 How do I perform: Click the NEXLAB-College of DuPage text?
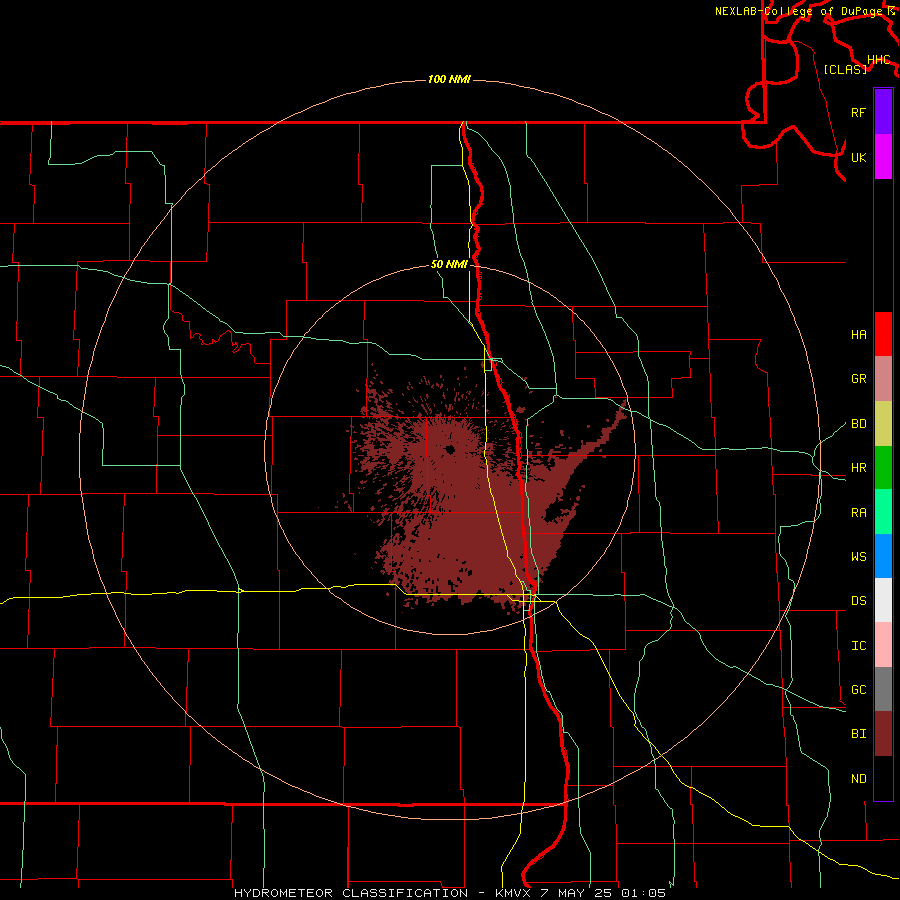click(798, 11)
